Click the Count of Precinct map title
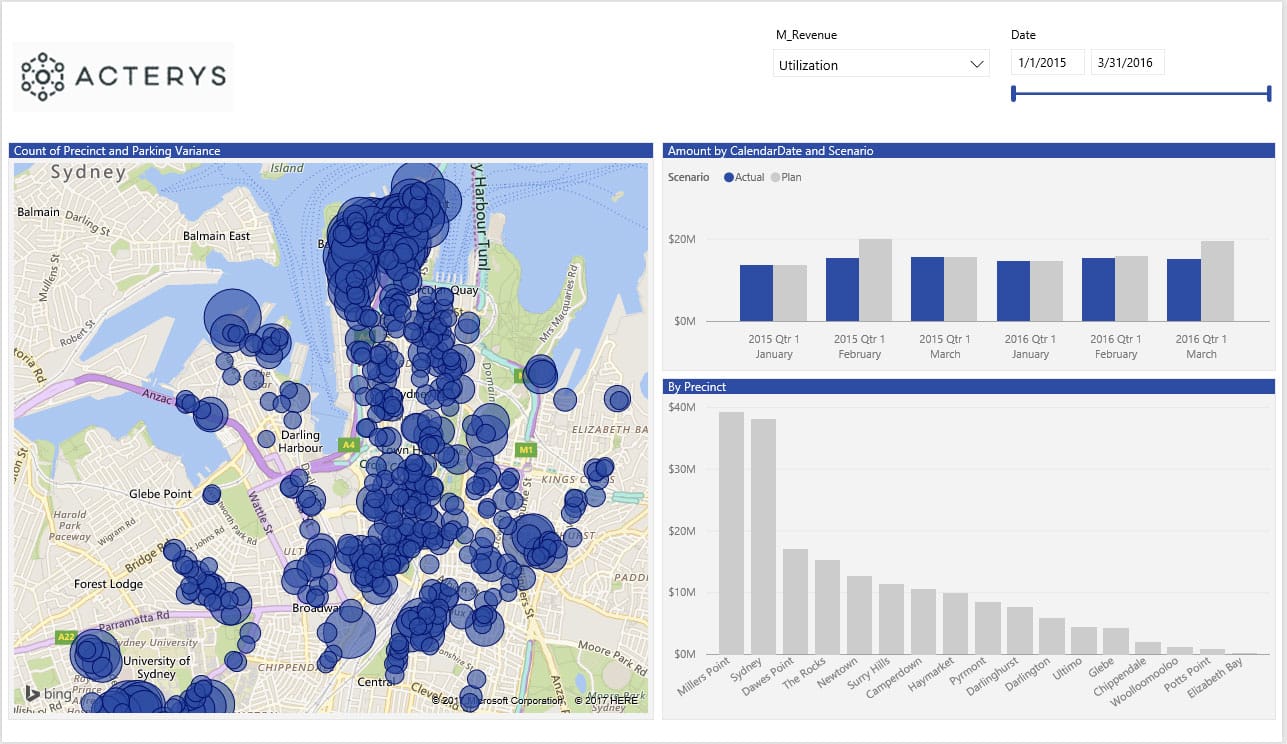 pyautogui.click(x=117, y=151)
